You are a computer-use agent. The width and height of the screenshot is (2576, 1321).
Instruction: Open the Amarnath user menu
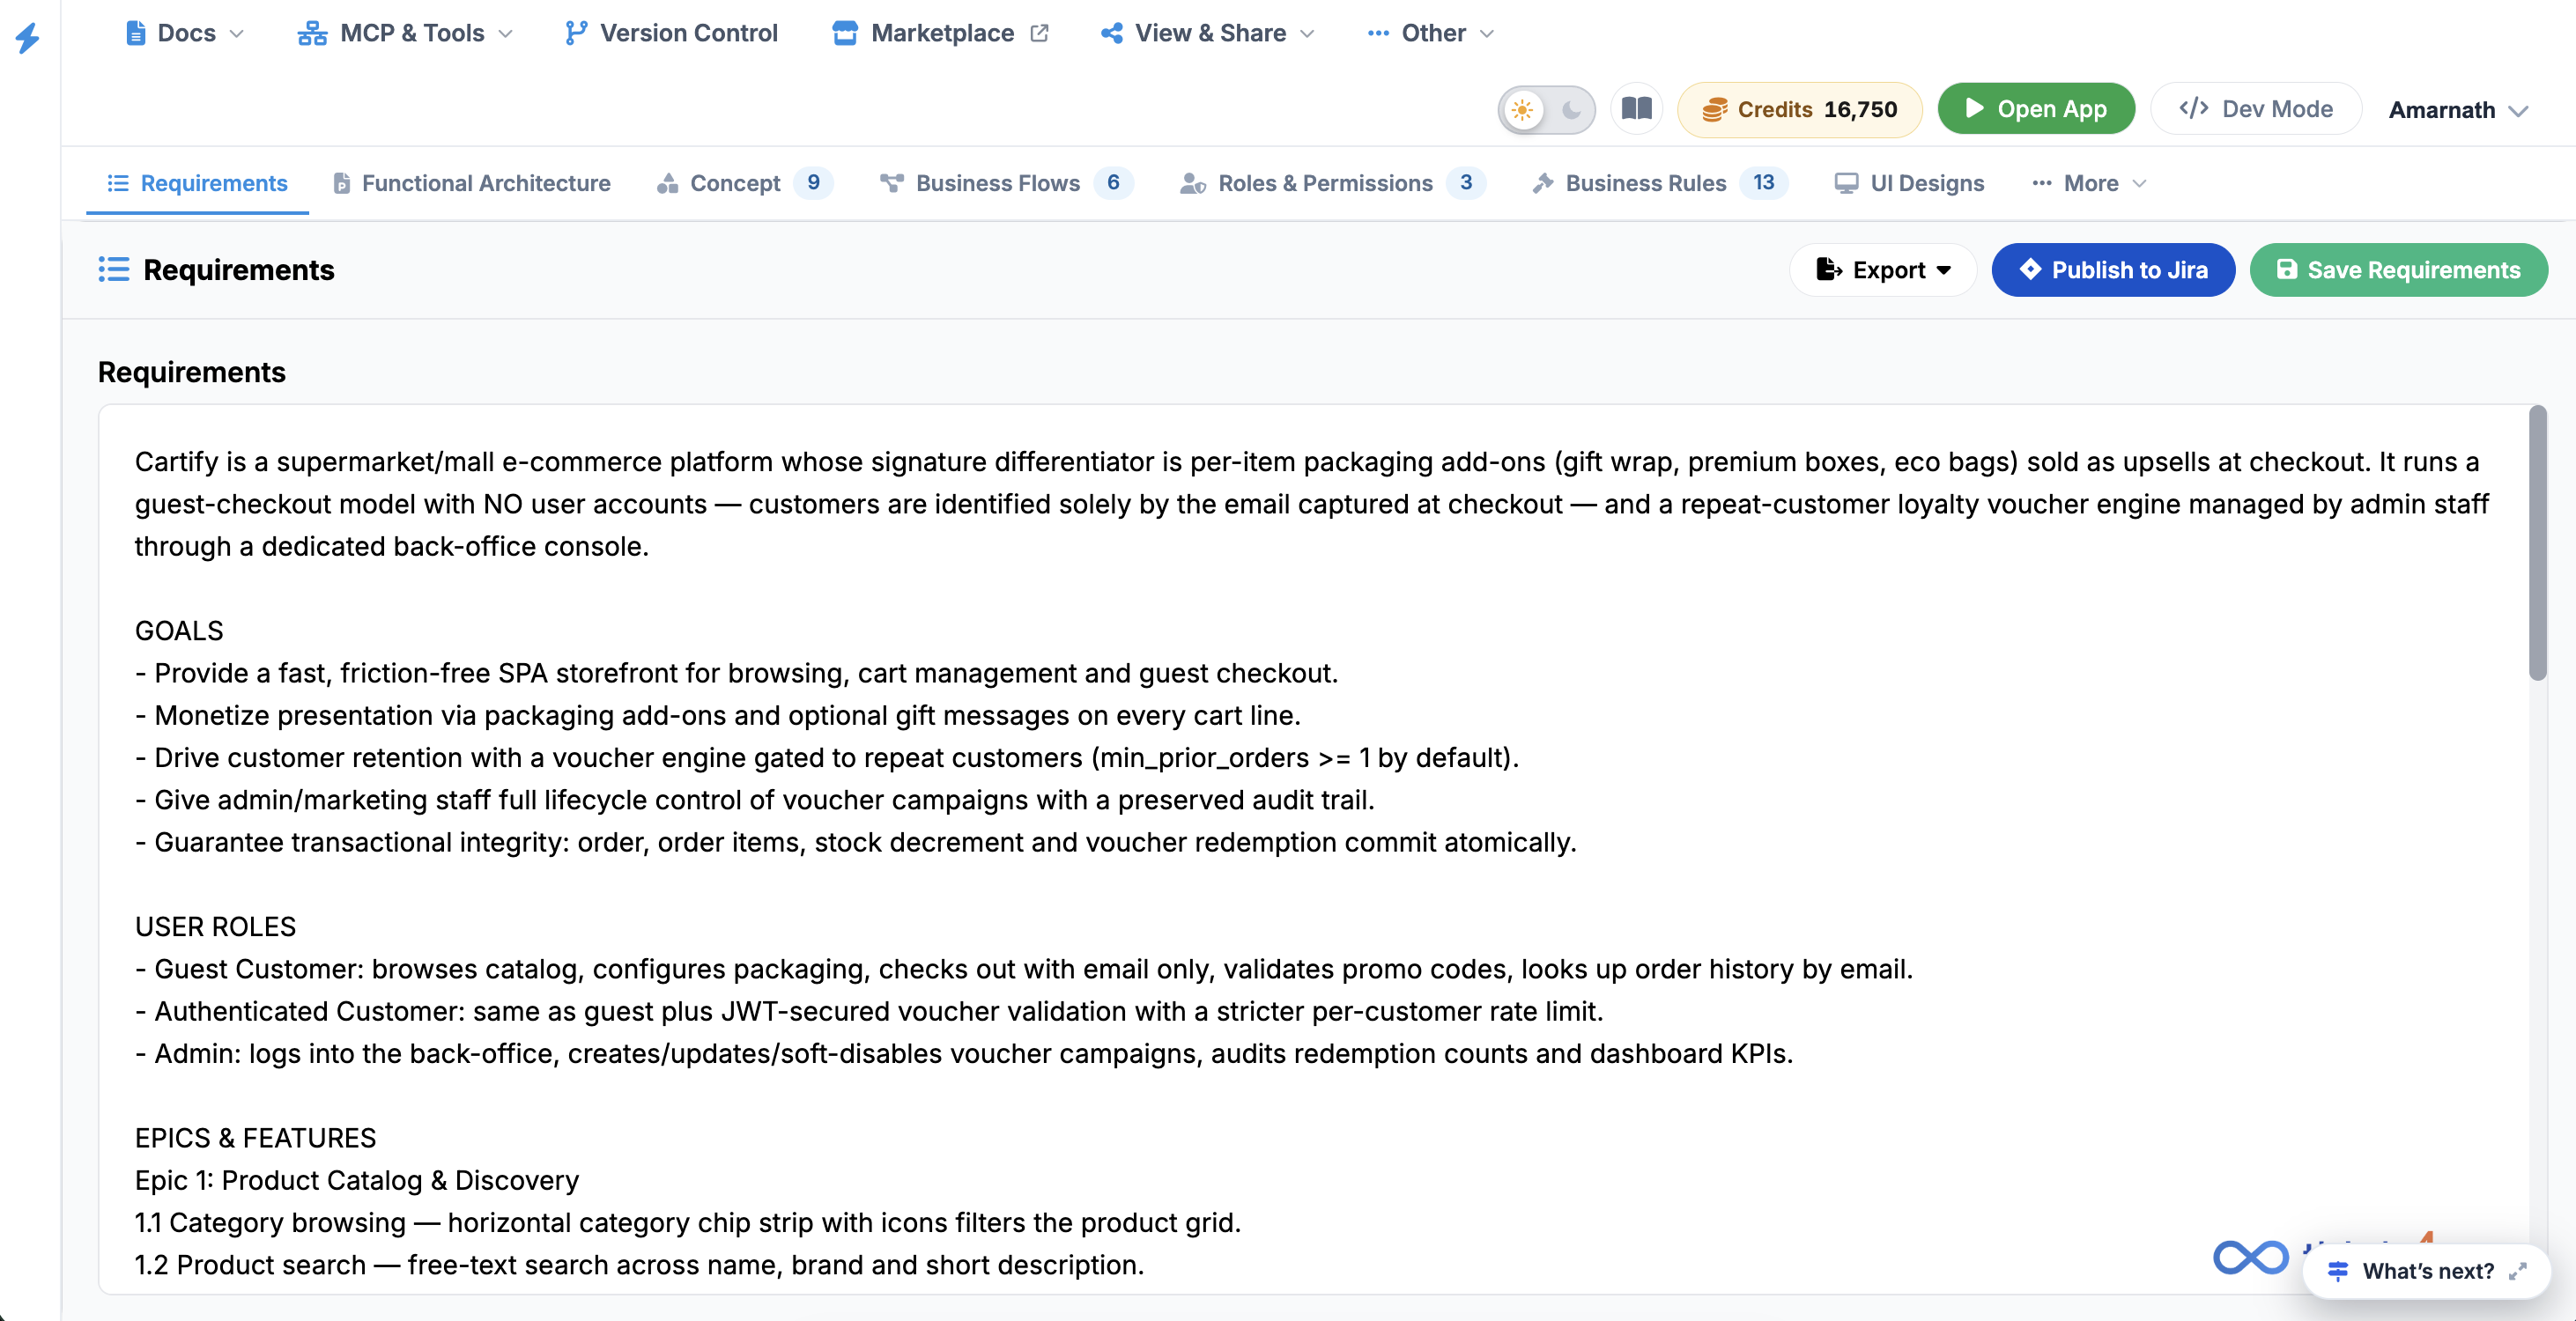[x=2458, y=110]
